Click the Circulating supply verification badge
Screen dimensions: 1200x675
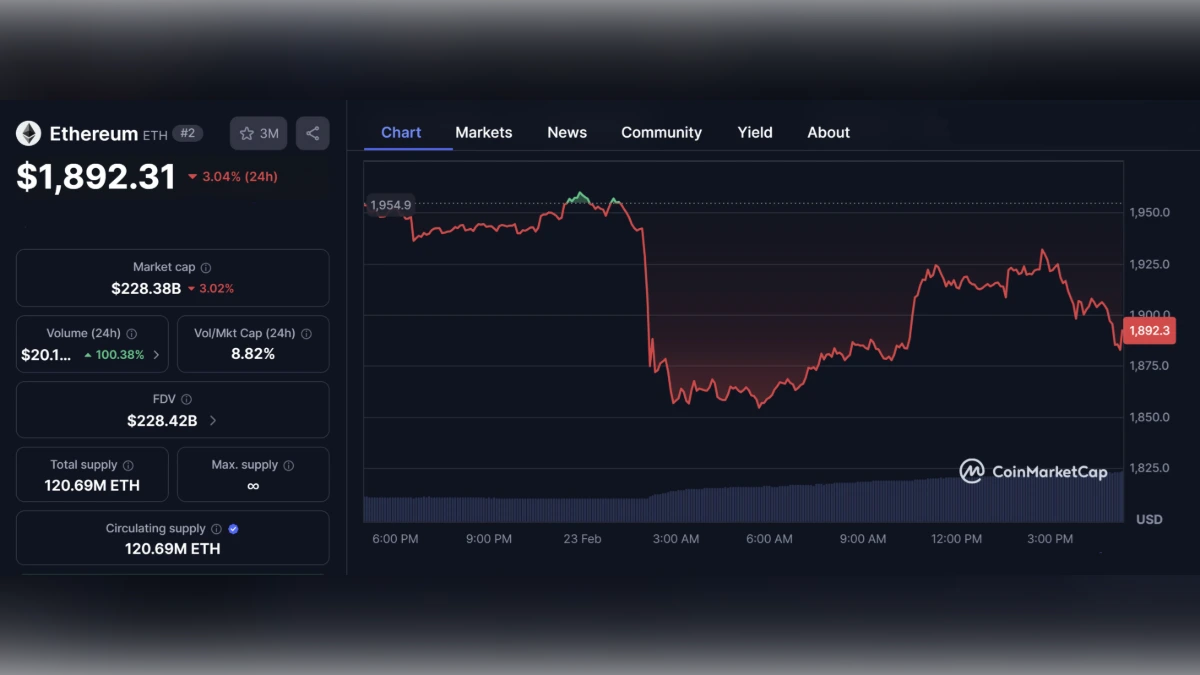pyautogui.click(x=232, y=528)
